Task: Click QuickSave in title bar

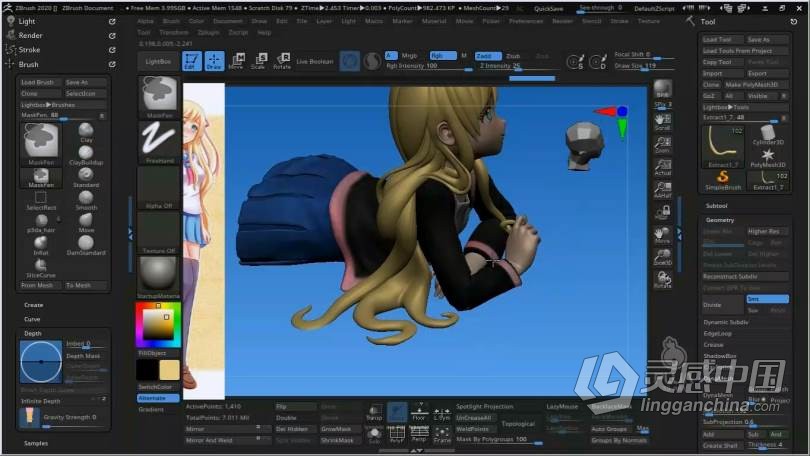Action: [x=549, y=9]
